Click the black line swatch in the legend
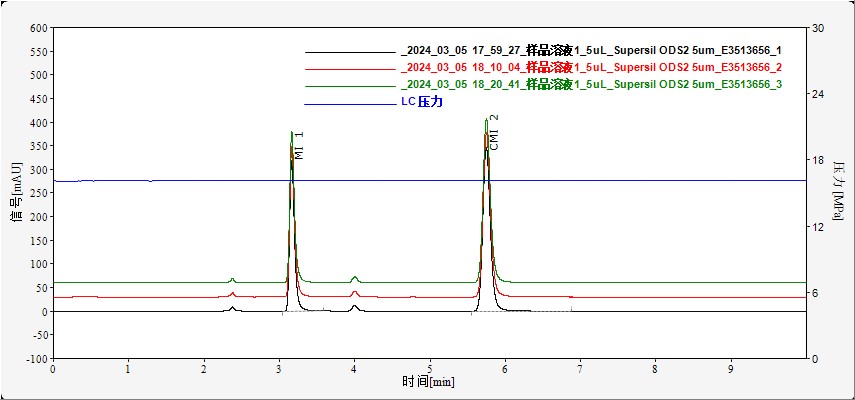Viewport: 855px width, 400px height. 349,51
